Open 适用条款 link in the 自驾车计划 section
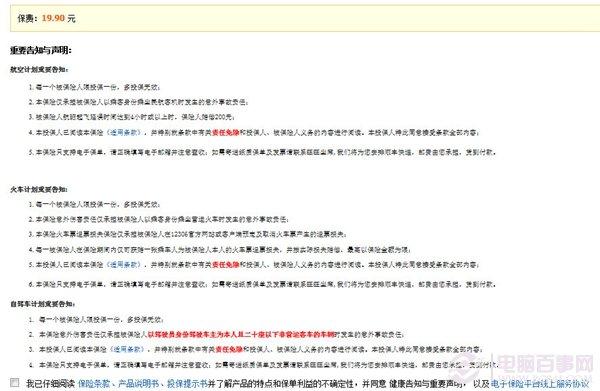This screenshot has width=600, height=391. click(x=127, y=349)
